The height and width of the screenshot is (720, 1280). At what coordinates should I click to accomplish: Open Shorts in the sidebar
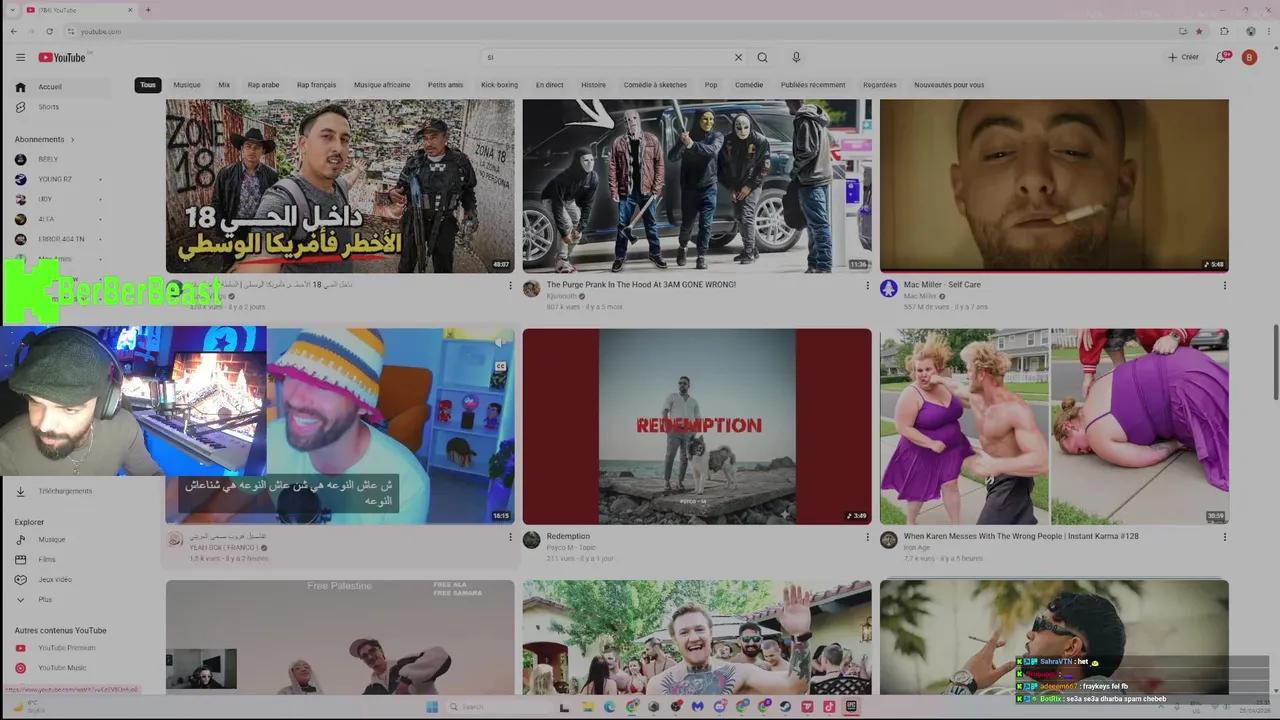pyautogui.click(x=62, y=107)
